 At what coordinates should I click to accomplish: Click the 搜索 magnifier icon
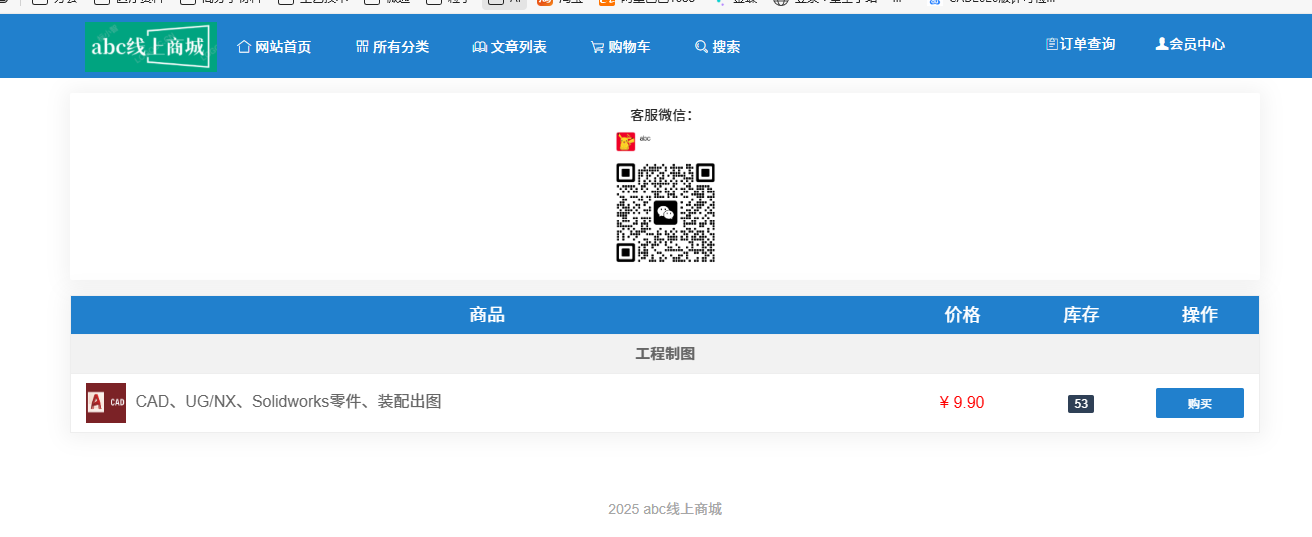click(701, 47)
